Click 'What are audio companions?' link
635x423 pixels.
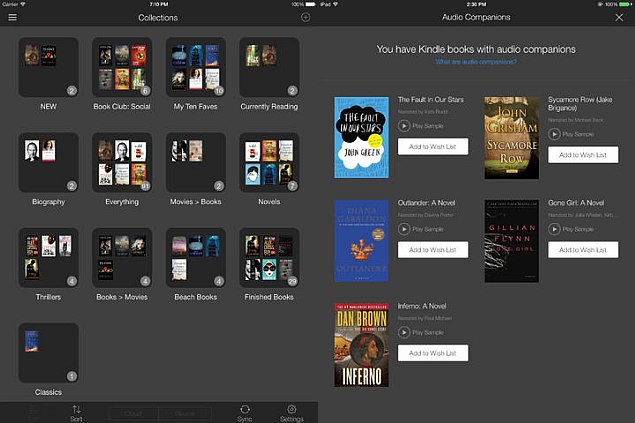pyautogui.click(x=476, y=62)
